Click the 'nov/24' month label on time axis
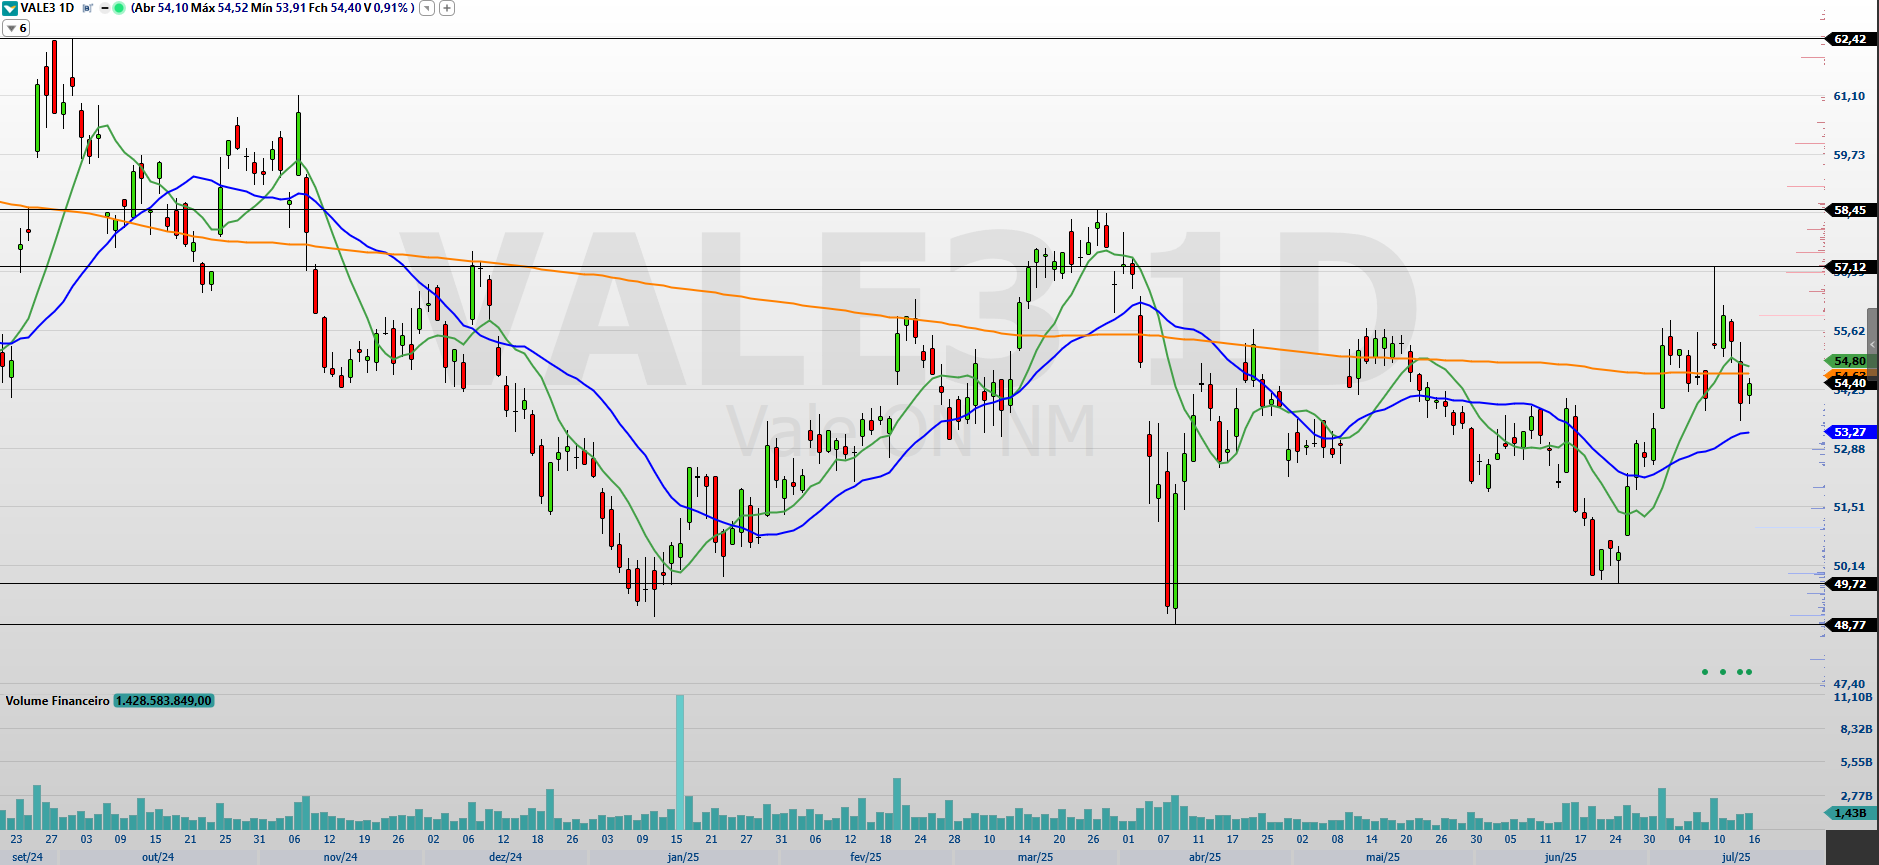Screen dimensions: 1879x865 click(x=340, y=857)
